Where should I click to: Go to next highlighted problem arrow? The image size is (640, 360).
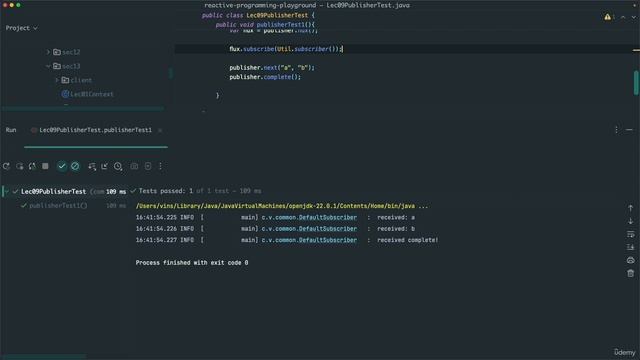click(x=633, y=17)
